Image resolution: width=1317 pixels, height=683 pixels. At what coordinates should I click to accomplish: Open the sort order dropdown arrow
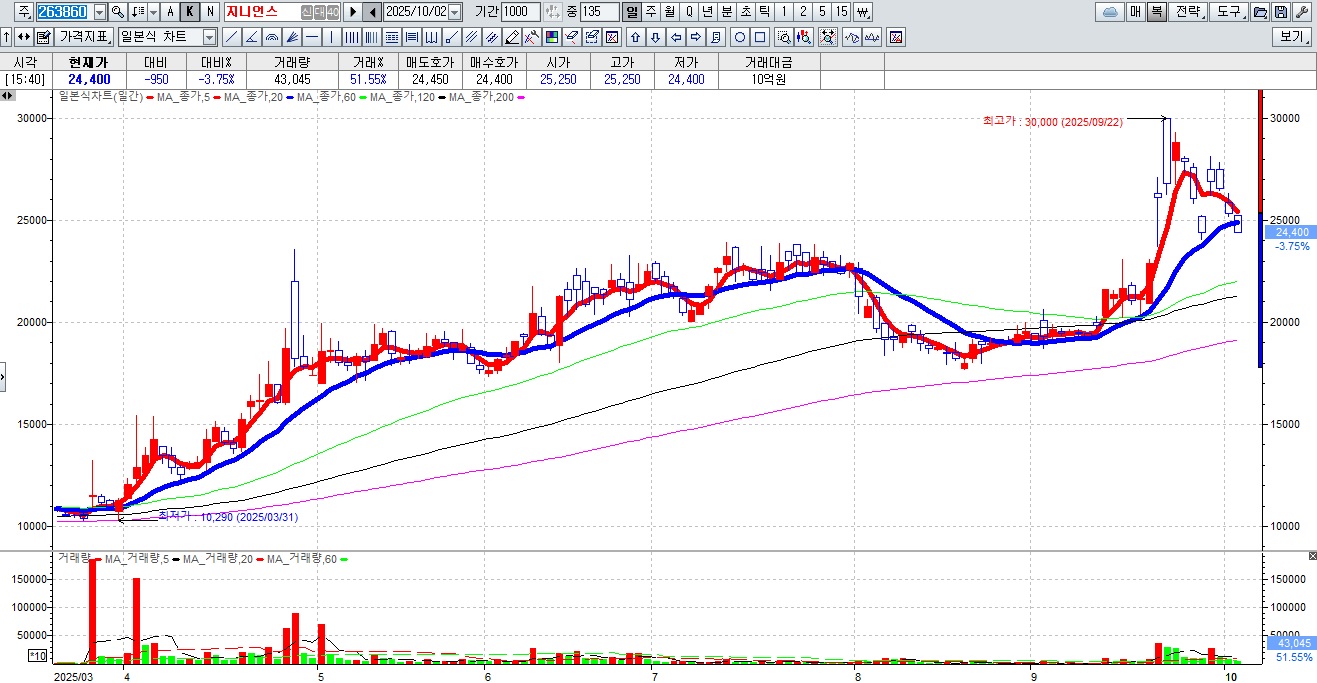(153, 12)
